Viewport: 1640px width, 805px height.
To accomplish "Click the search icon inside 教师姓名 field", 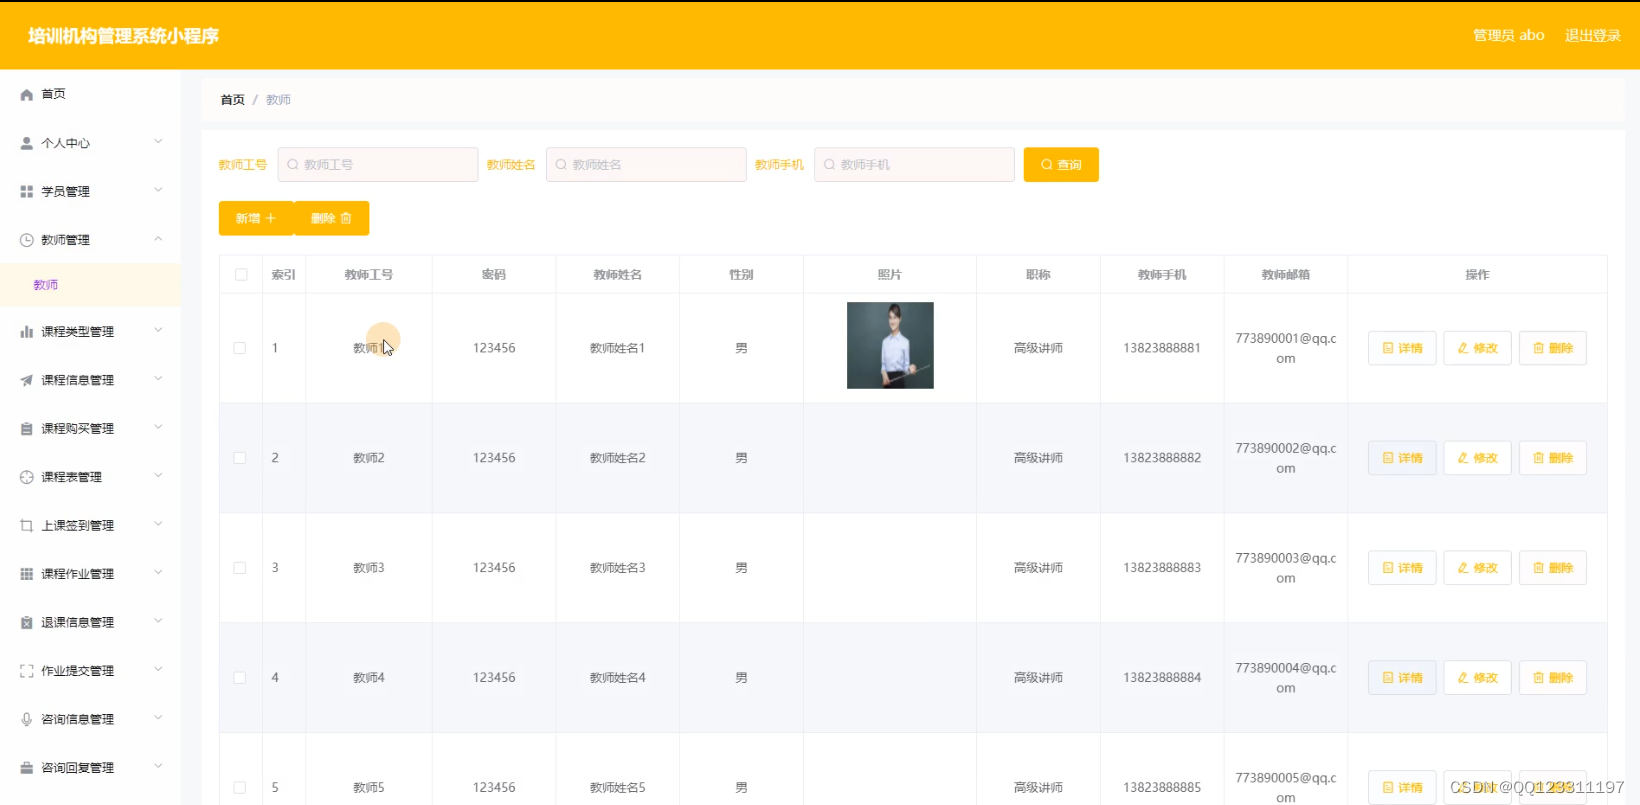I will (561, 165).
